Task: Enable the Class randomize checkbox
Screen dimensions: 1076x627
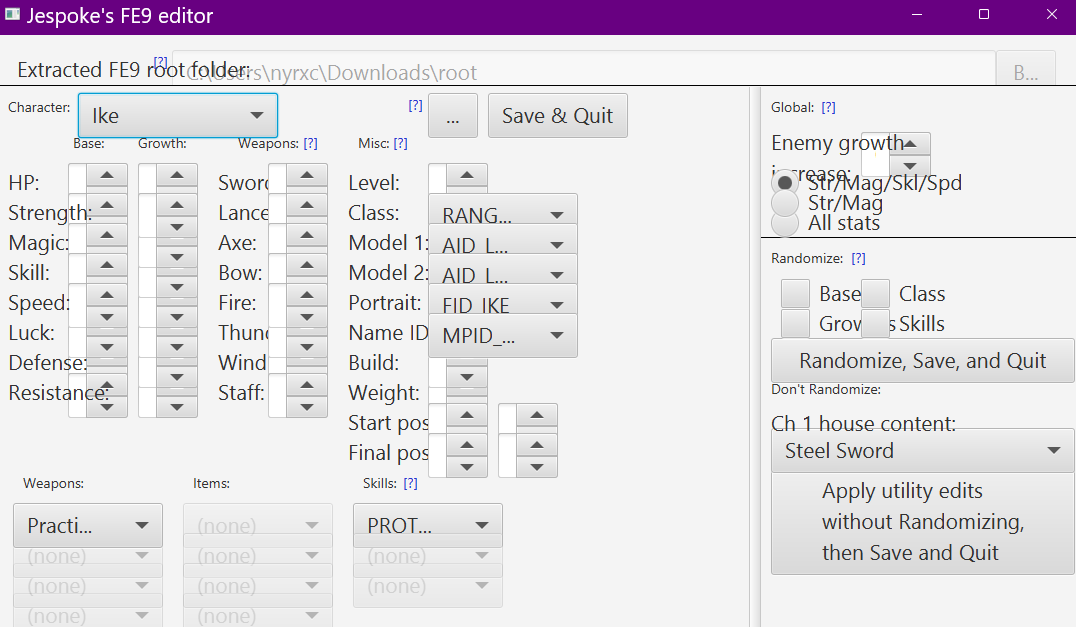Action: click(x=876, y=293)
